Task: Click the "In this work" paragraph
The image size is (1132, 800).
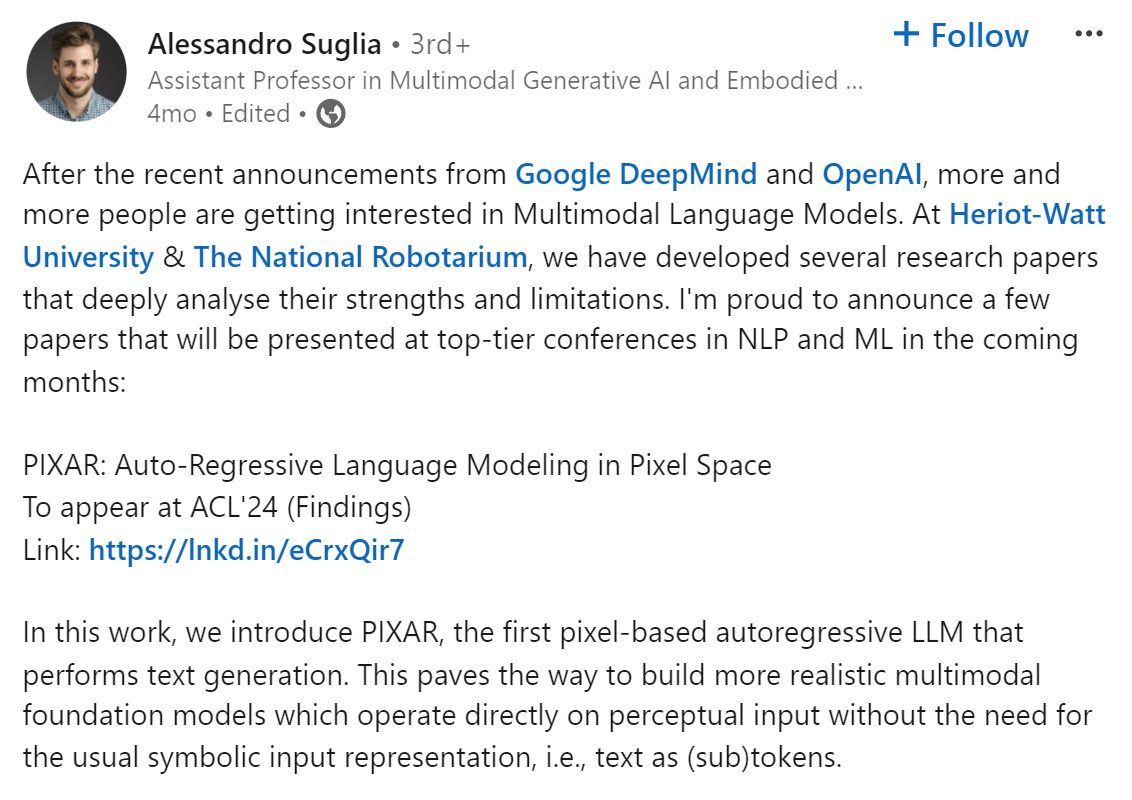Action: (556, 695)
